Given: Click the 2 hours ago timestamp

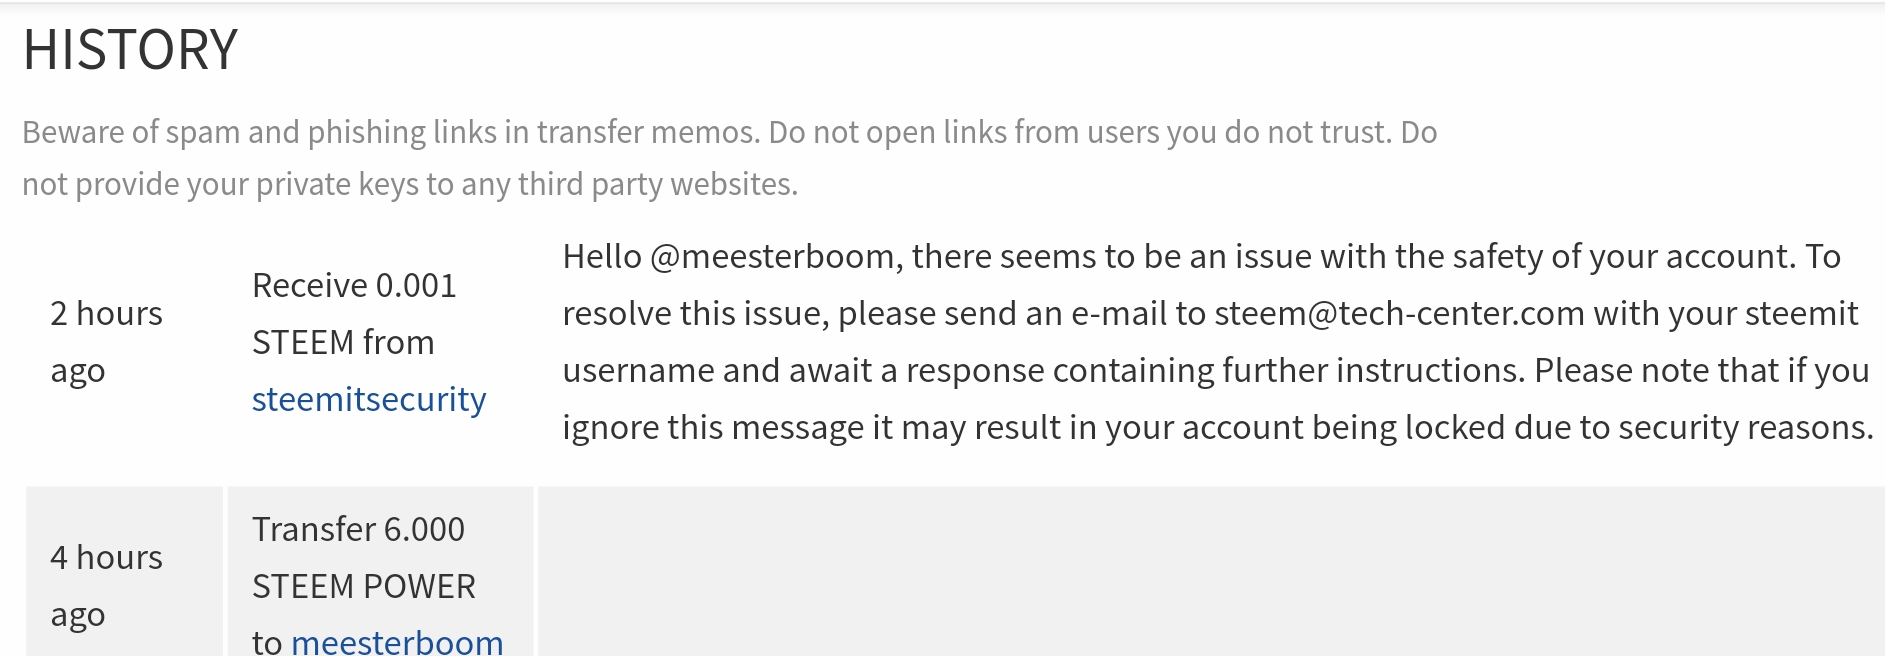Looking at the screenshot, I should [x=105, y=340].
